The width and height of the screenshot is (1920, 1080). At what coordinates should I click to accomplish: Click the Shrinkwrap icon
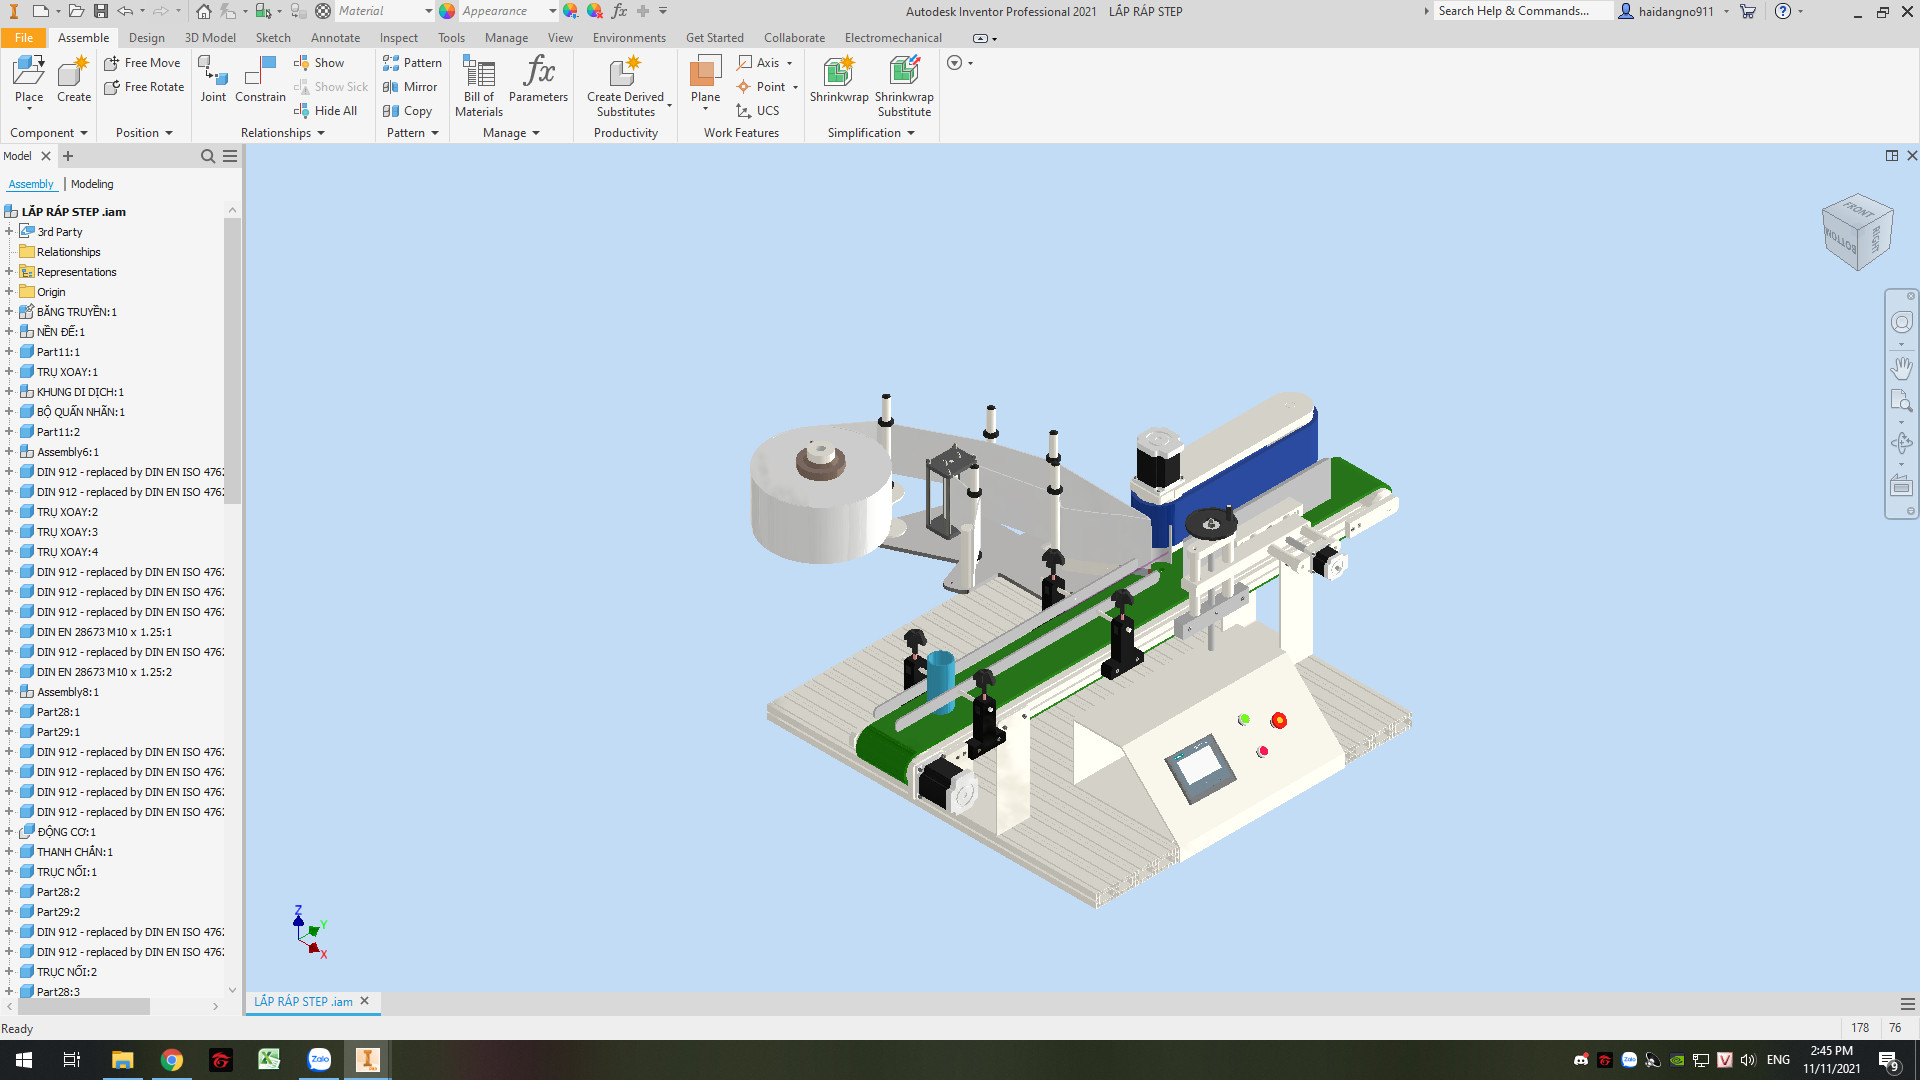click(838, 78)
